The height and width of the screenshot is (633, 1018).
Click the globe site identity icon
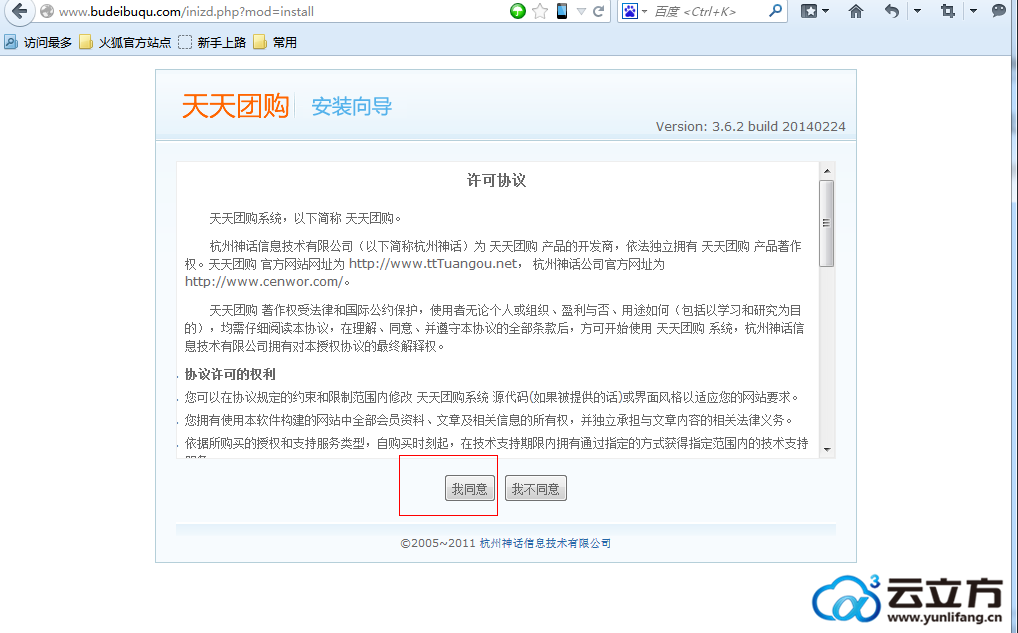(x=46, y=11)
